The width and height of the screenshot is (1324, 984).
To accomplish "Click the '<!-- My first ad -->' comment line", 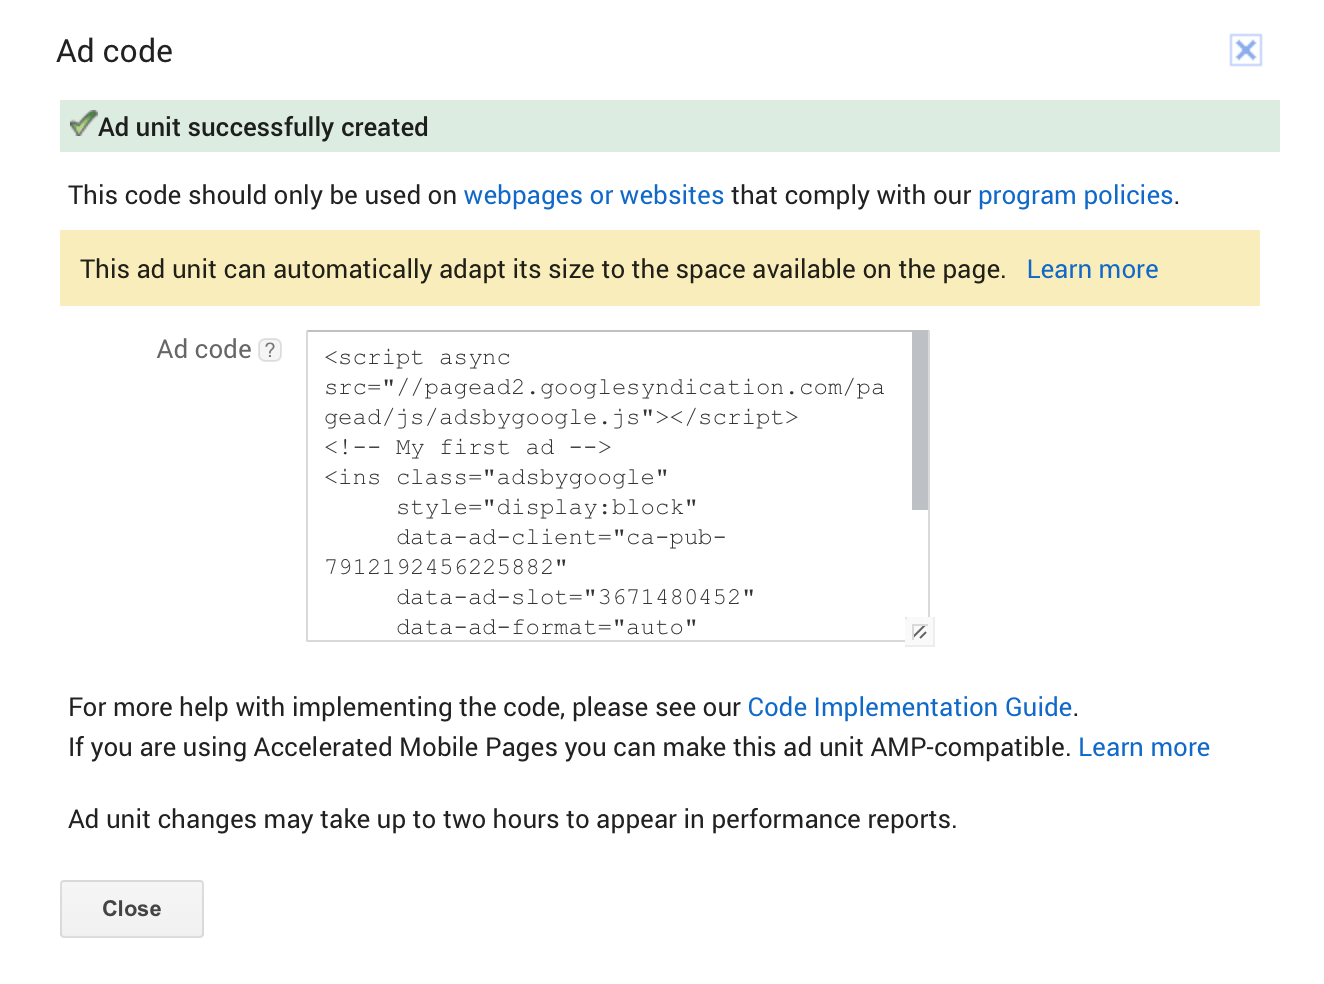I will pos(467,447).
